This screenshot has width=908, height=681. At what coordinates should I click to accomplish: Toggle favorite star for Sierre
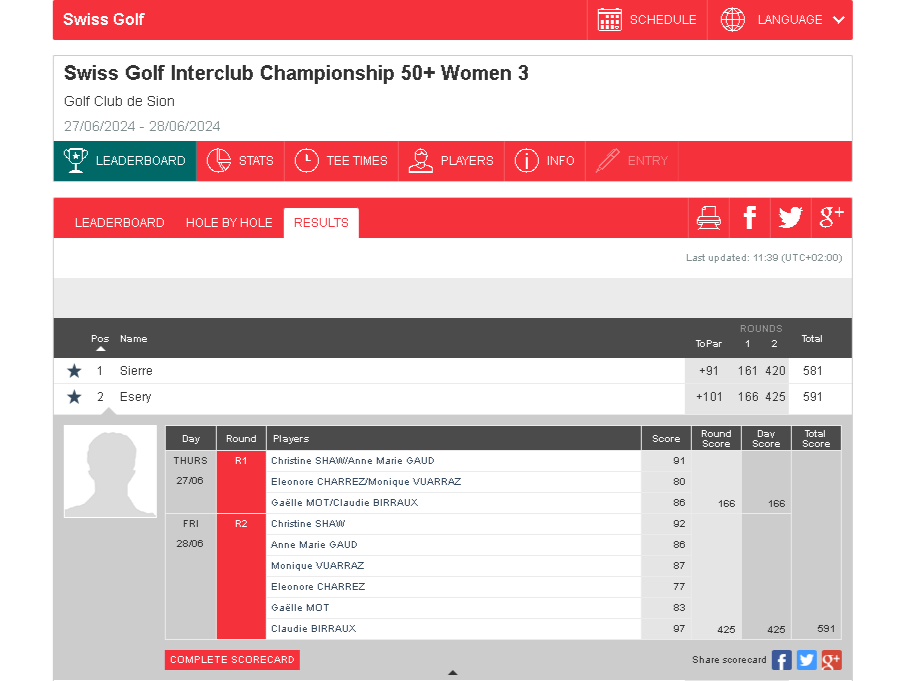[74, 371]
